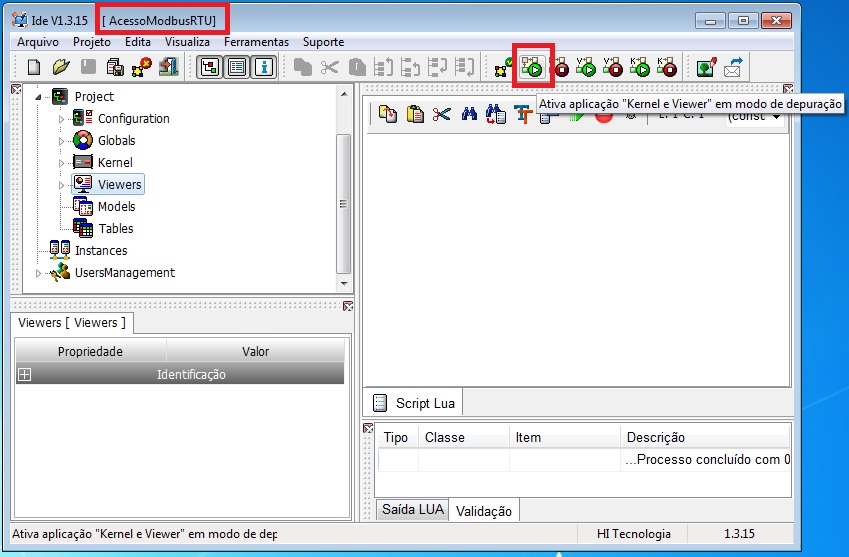Start Kernel application (K green play)

[640, 67]
